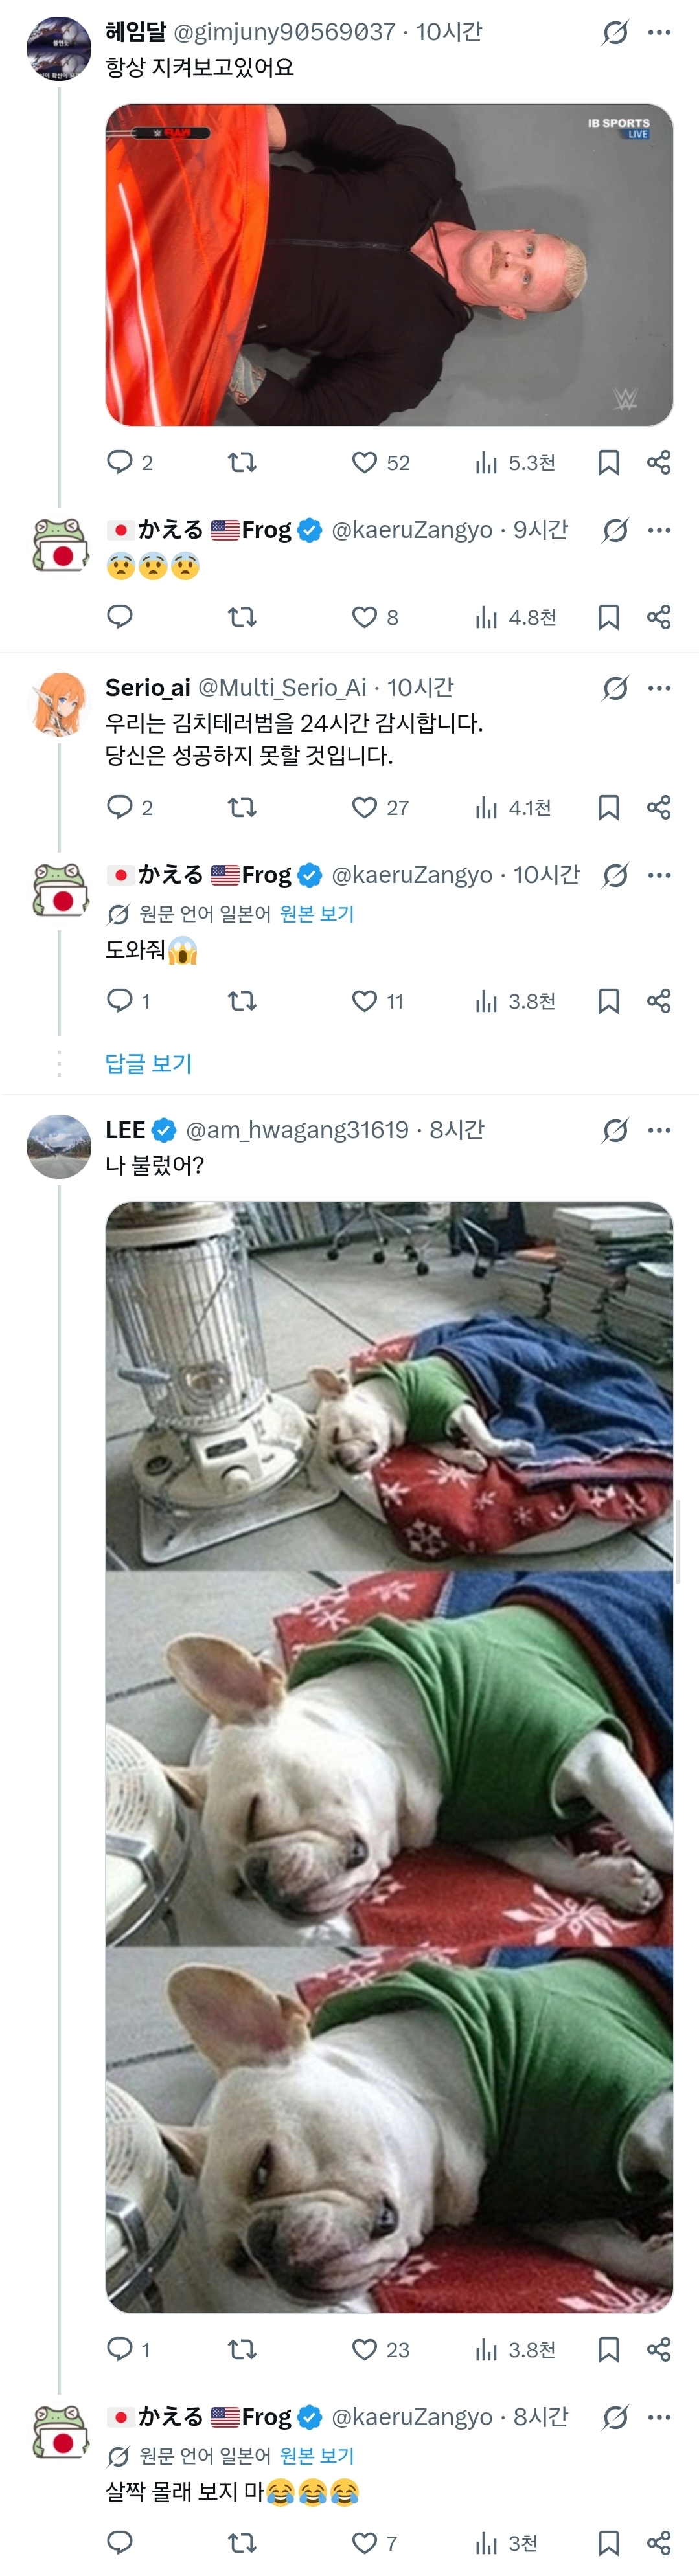The height and width of the screenshot is (2576, 699).
Task: Bookmark the Serio_ai tweet
Action: click(608, 807)
